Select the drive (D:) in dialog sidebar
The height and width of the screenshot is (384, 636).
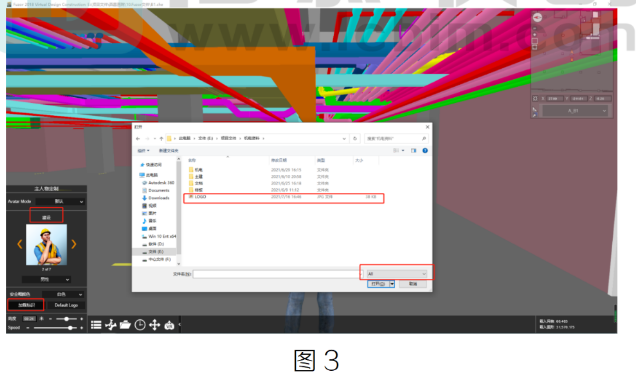[153, 244]
